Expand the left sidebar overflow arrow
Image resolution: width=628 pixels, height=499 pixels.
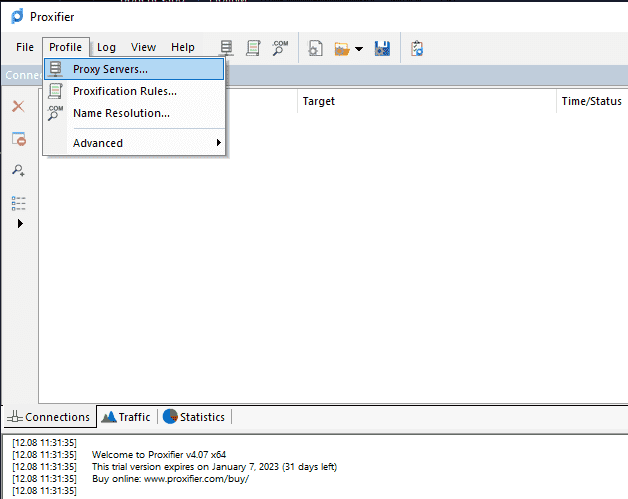point(18,223)
